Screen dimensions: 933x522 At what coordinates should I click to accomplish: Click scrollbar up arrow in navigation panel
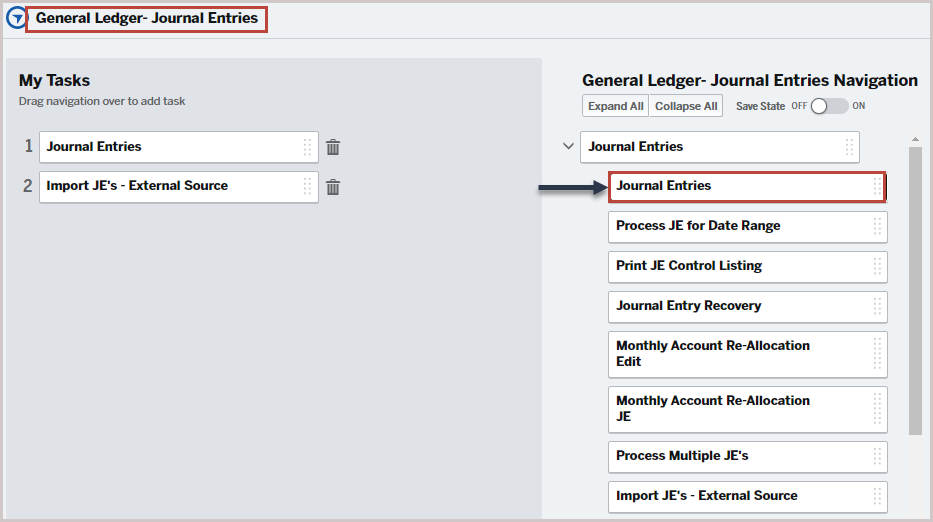click(x=915, y=139)
